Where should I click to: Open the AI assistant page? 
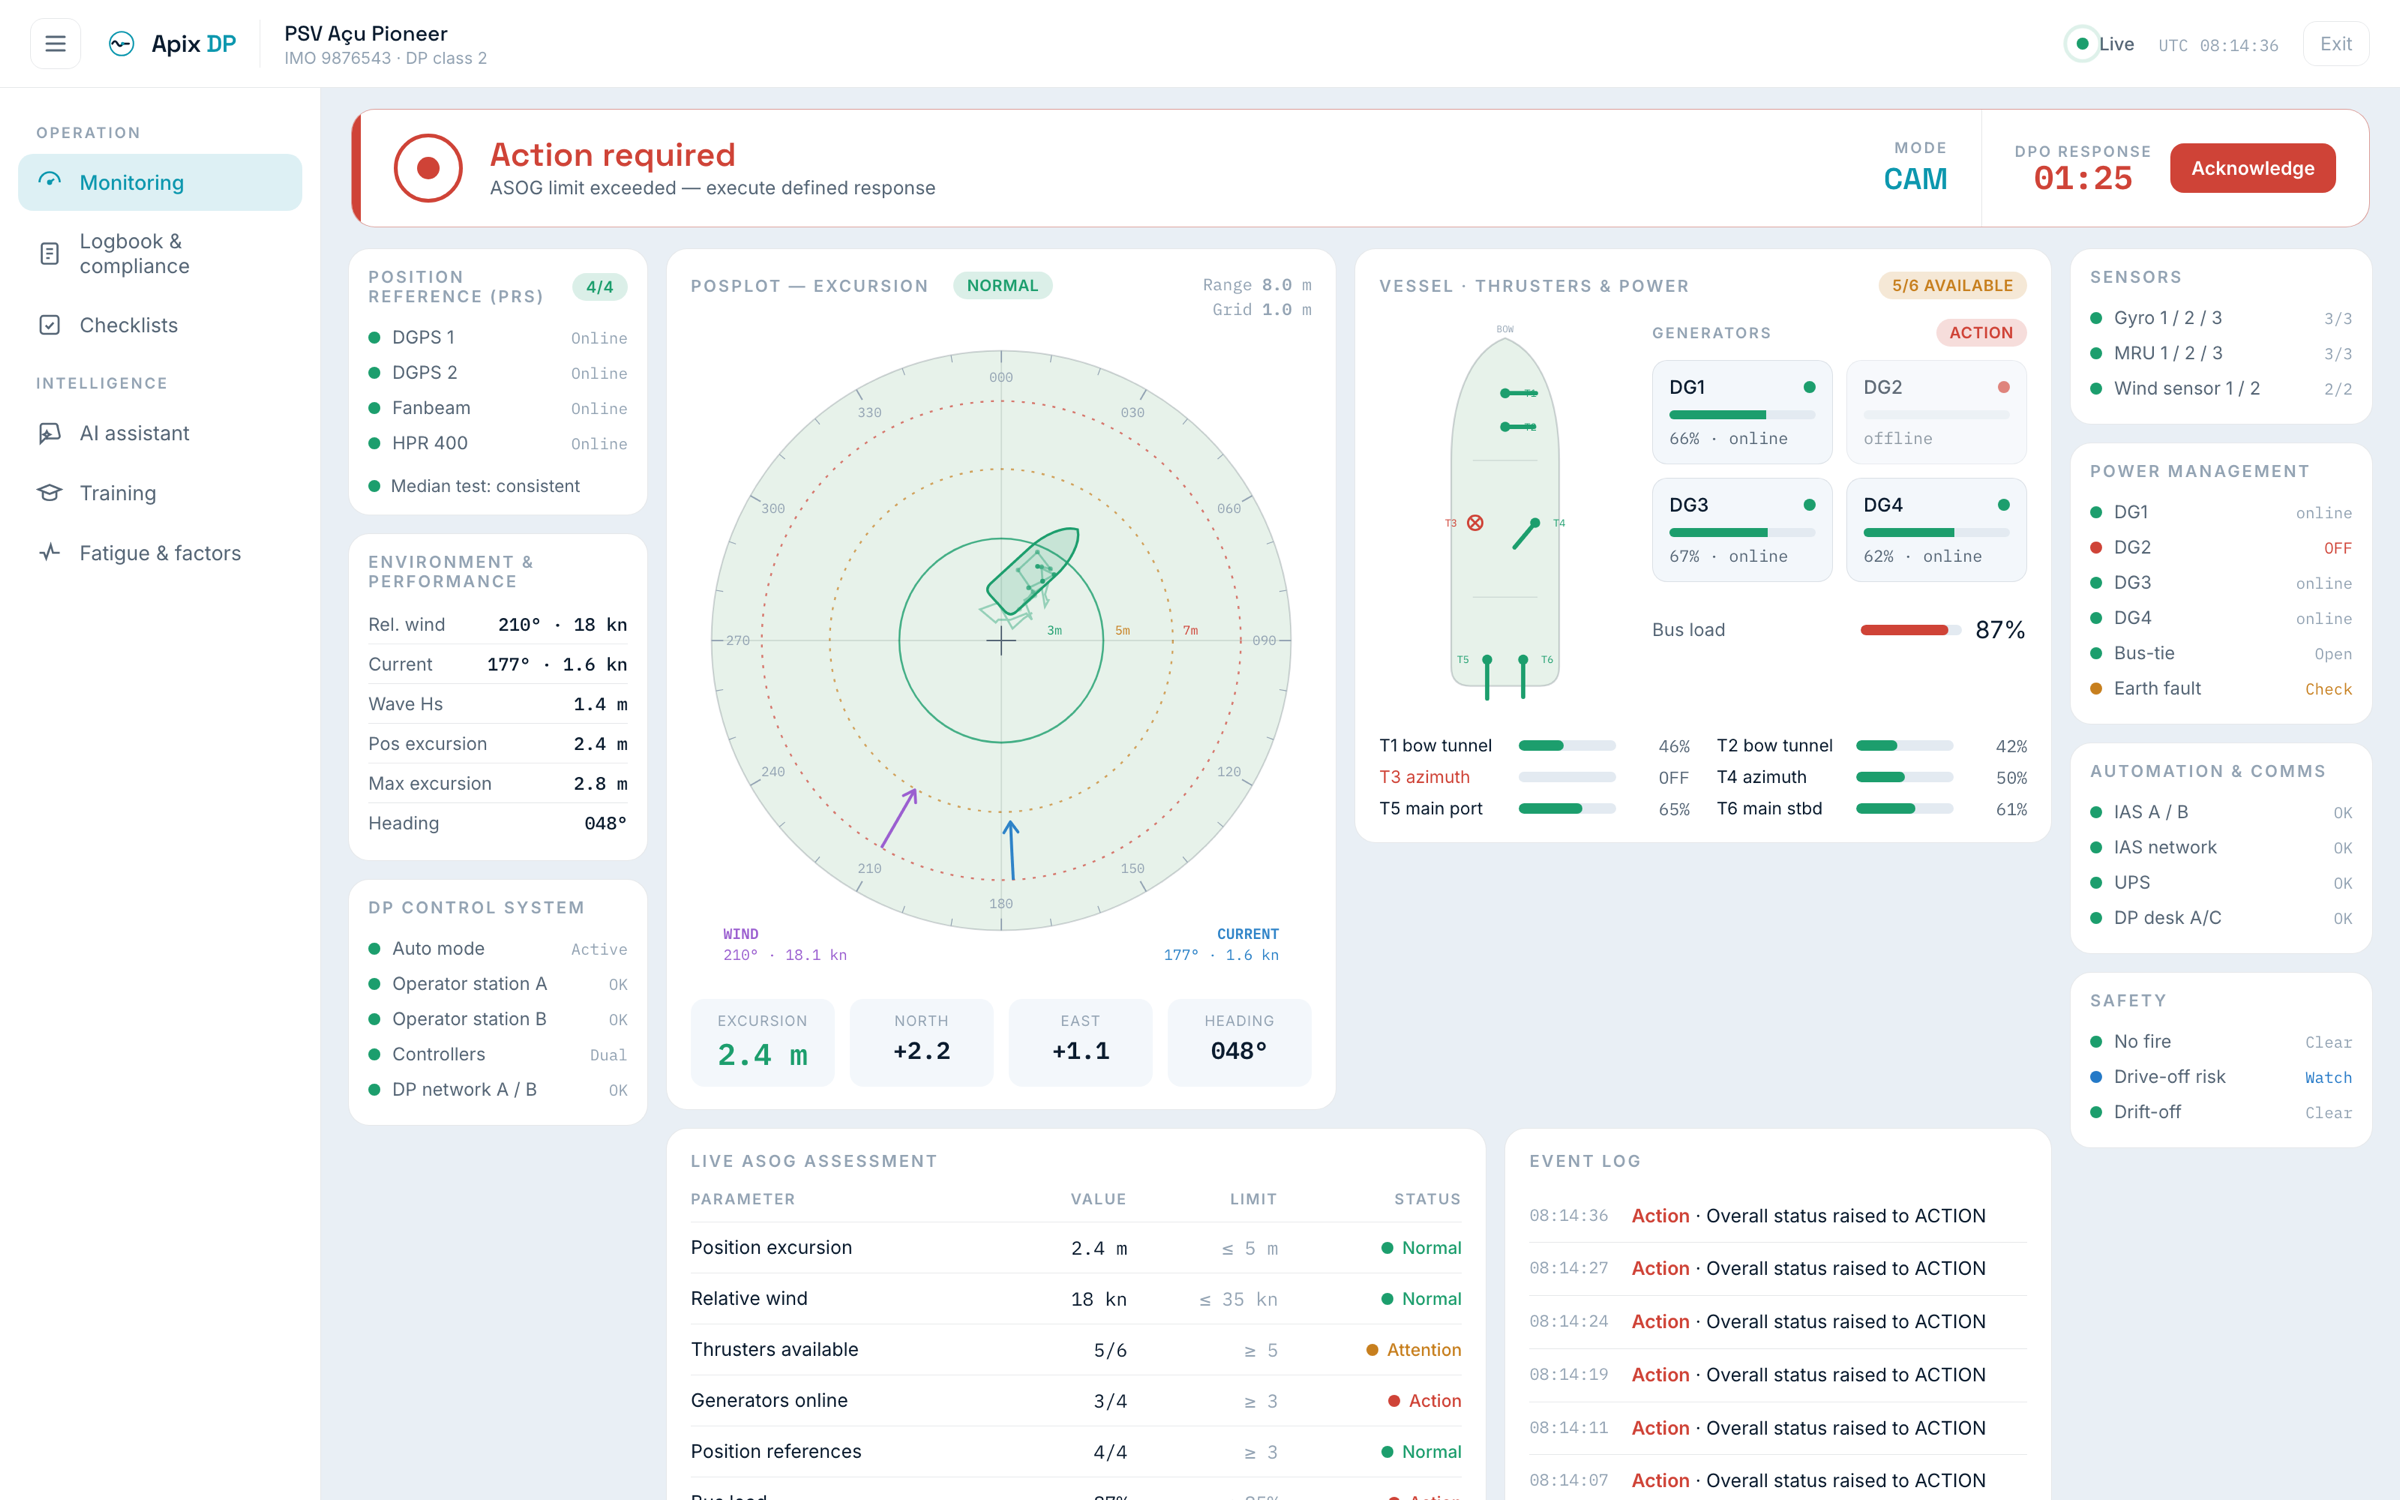(x=160, y=433)
